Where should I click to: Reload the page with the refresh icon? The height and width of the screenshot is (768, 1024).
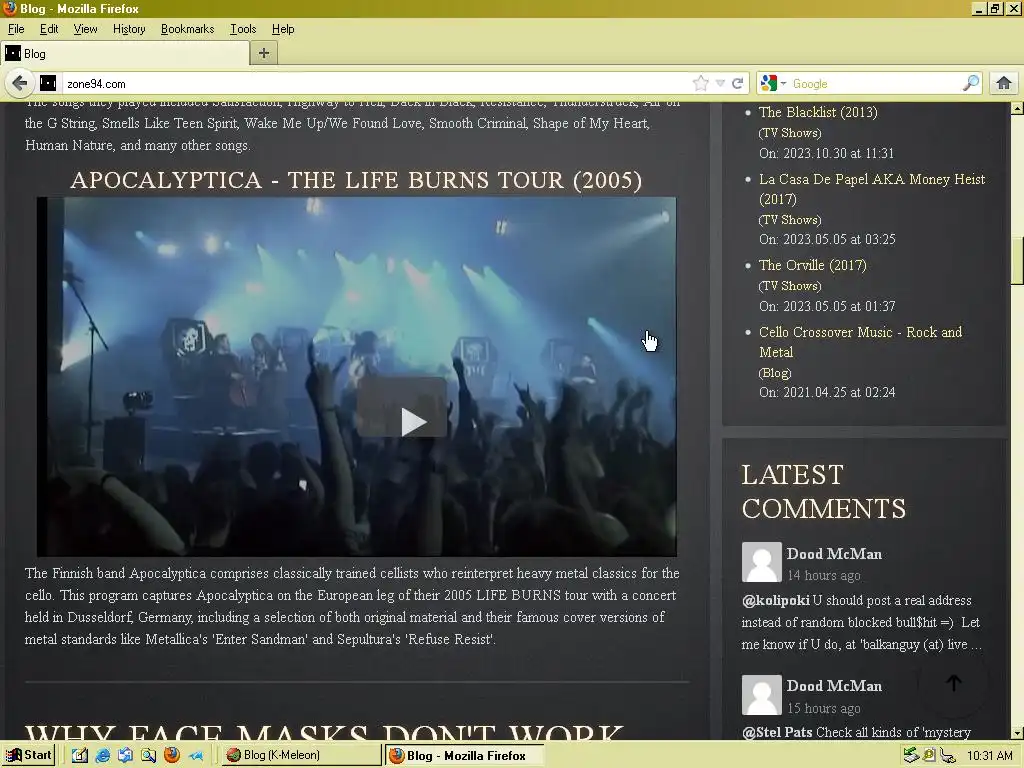[x=737, y=83]
